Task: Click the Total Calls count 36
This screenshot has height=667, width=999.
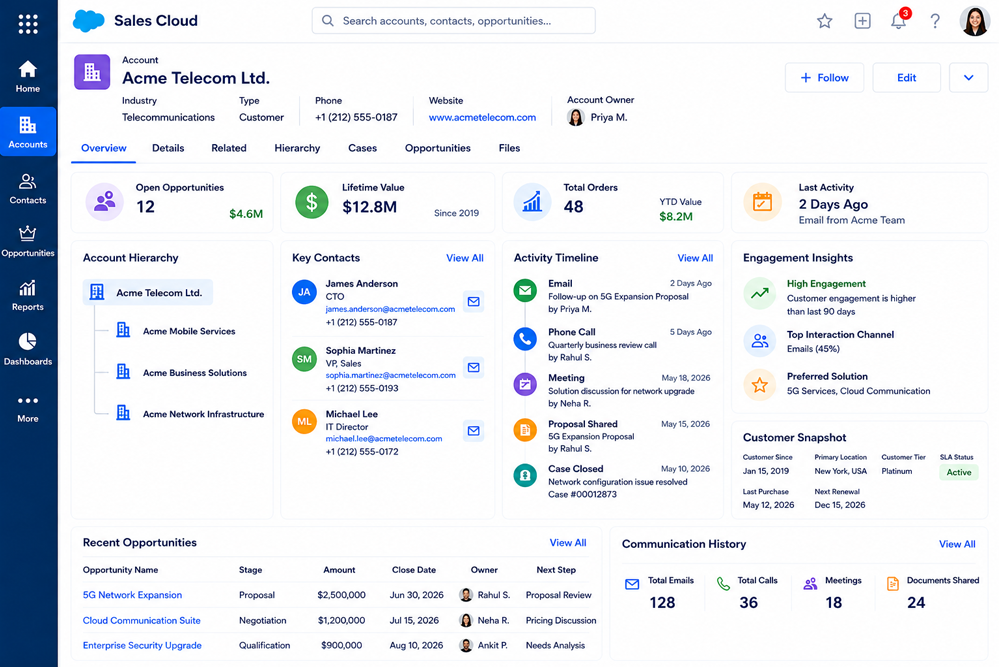Action: pyautogui.click(x=749, y=603)
